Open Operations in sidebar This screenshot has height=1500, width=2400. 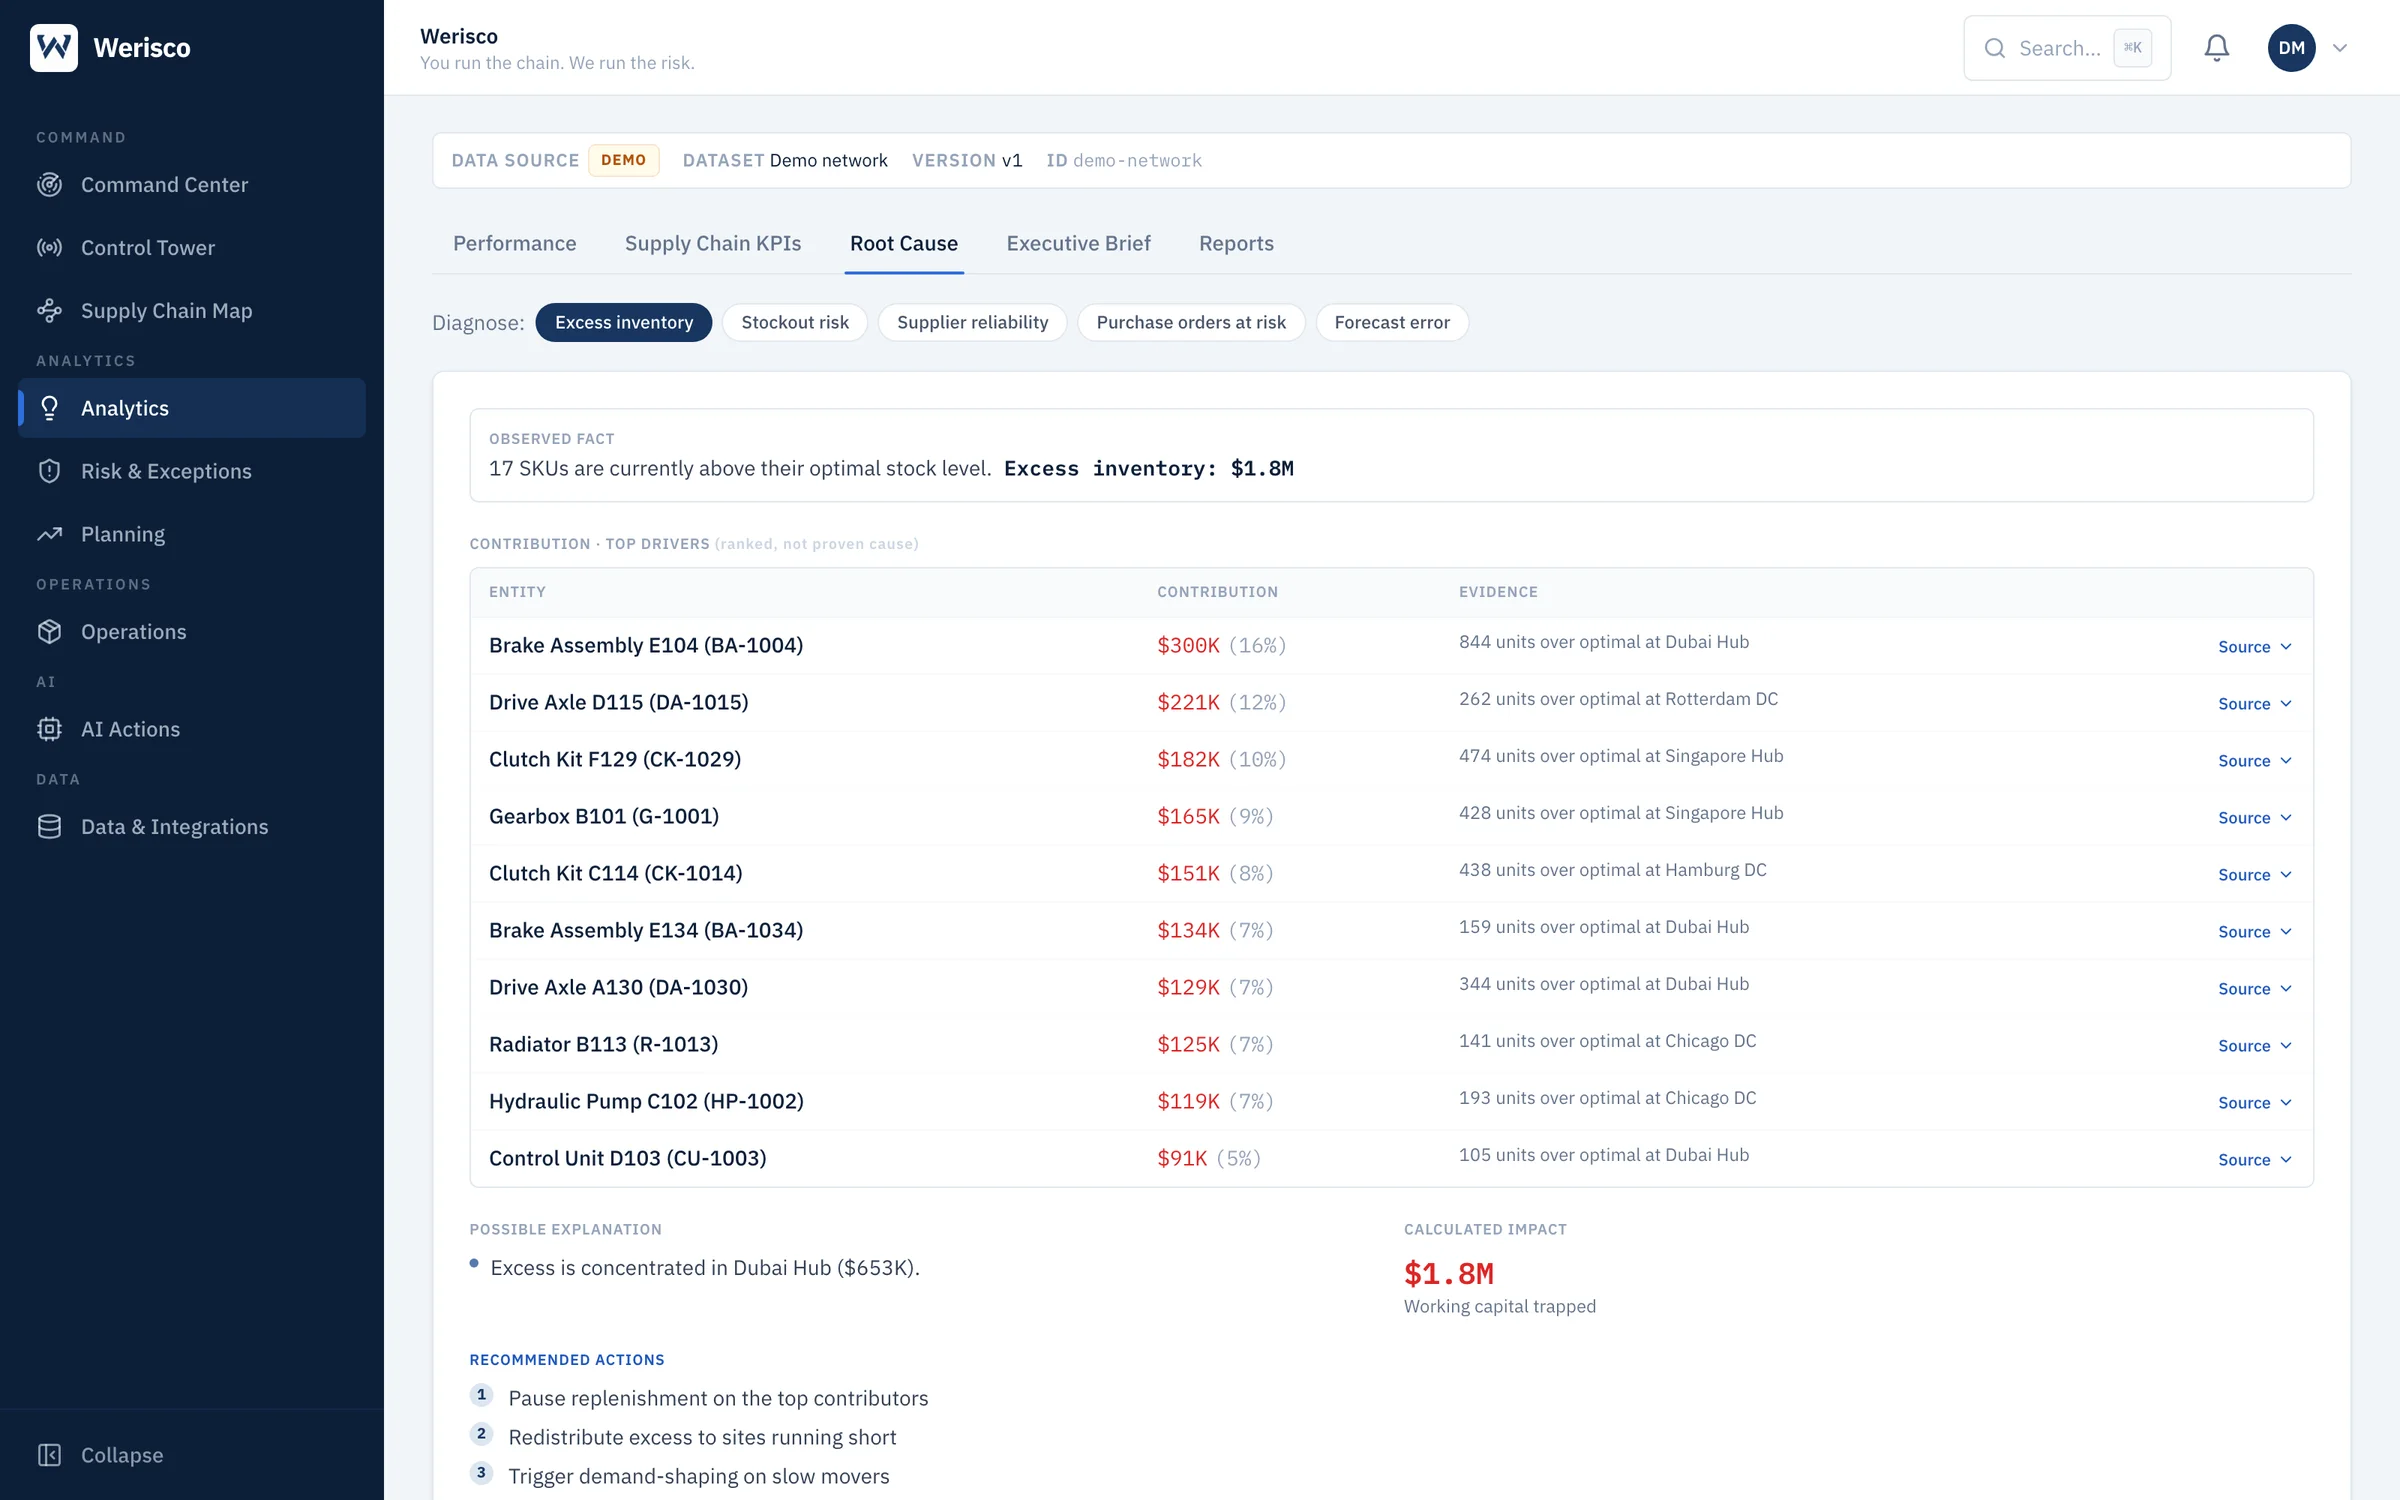coord(192,632)
